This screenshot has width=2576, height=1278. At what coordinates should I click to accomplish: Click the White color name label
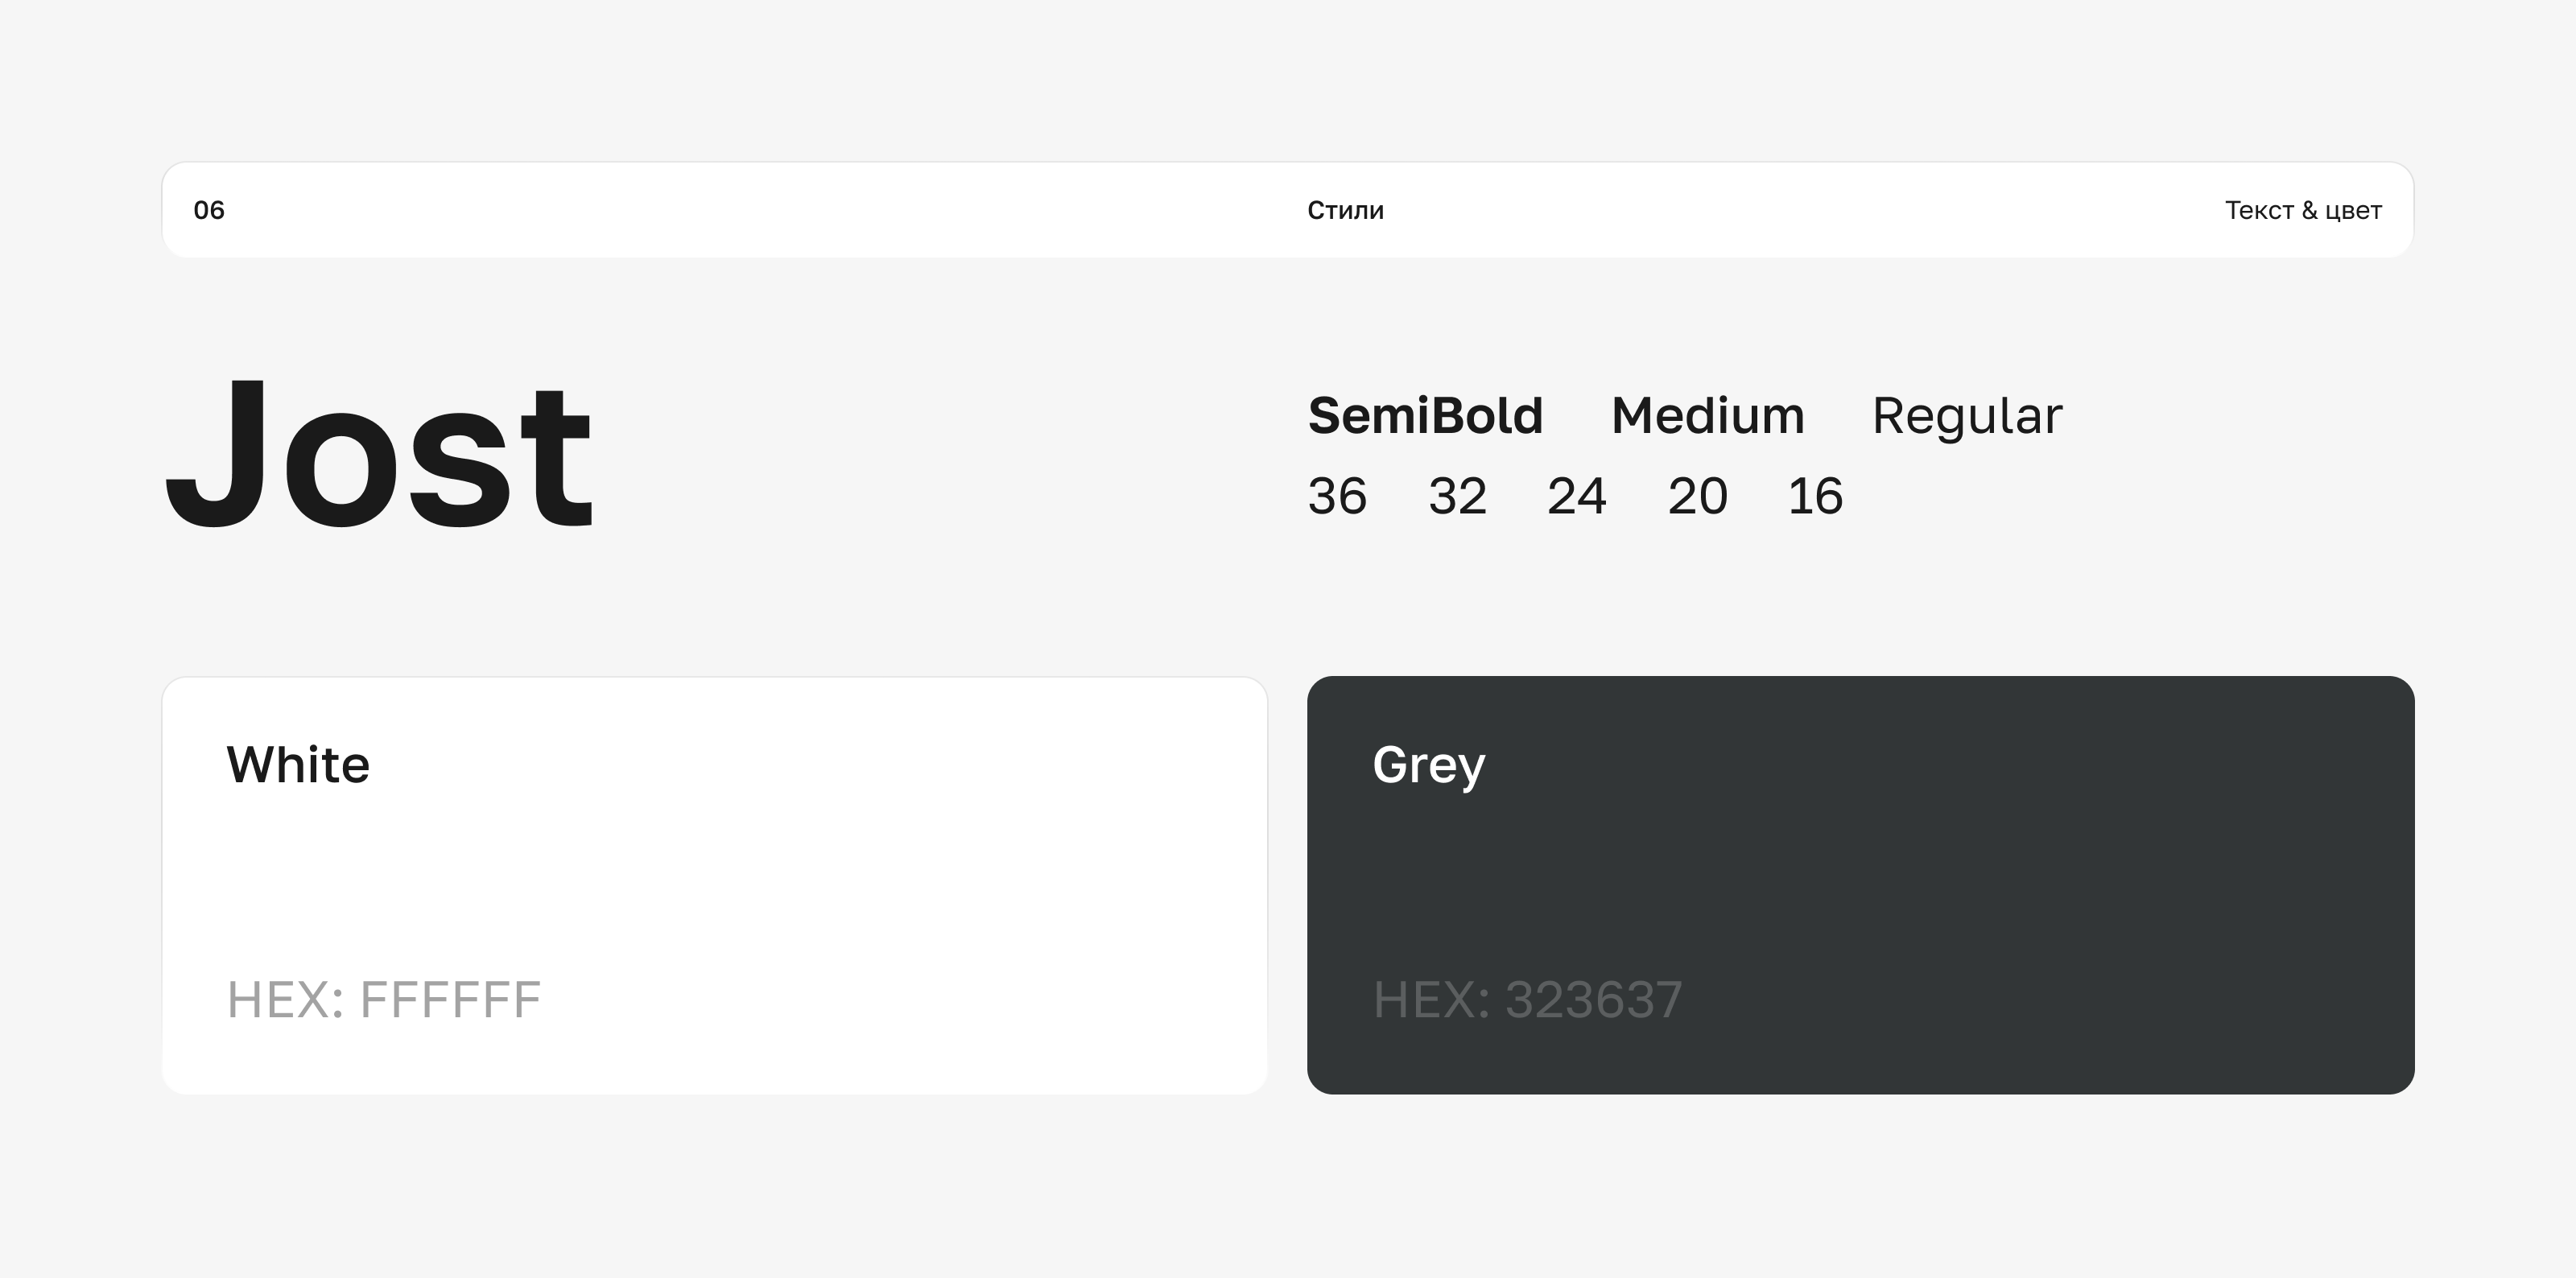point(298,765)
